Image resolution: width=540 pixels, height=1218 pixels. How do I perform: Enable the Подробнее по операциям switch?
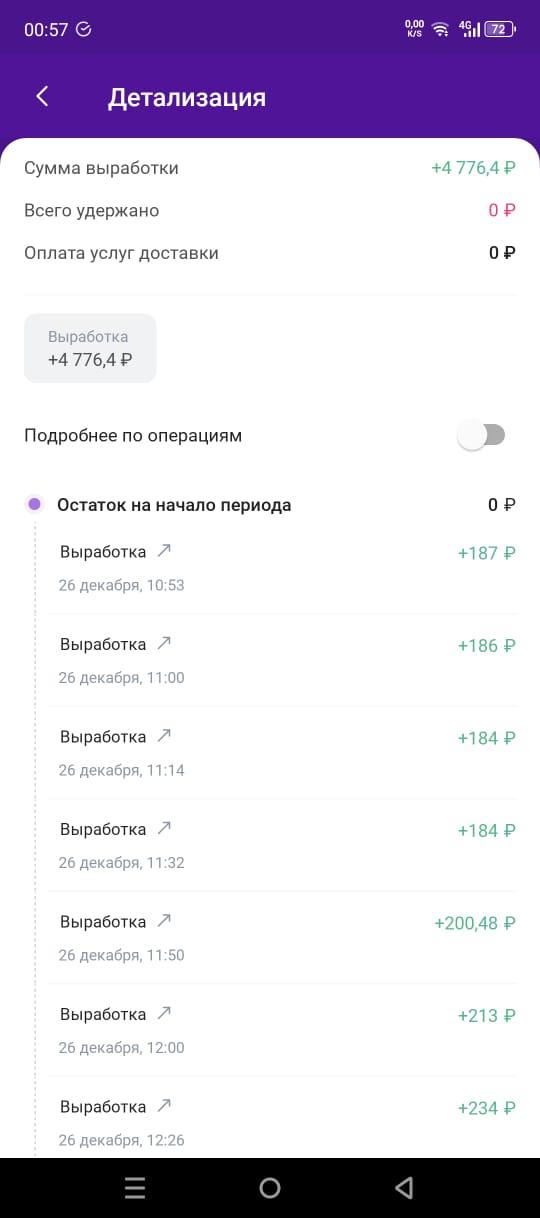tap(481, 435)
